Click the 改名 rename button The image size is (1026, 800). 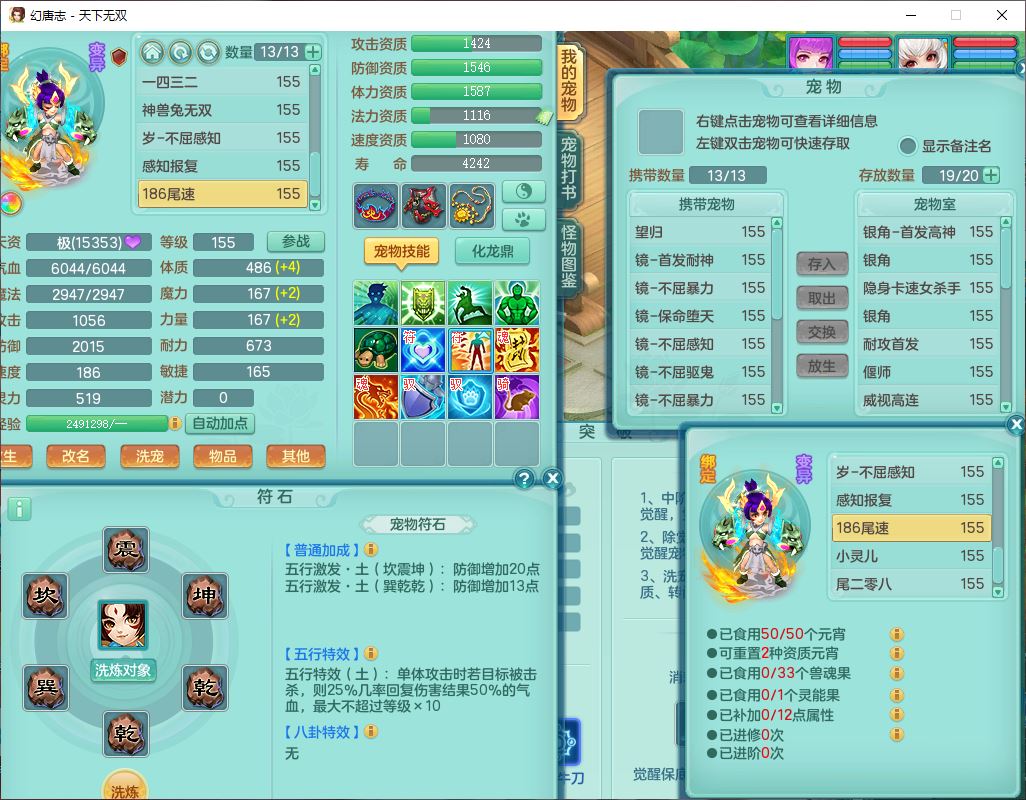point(76,456)
